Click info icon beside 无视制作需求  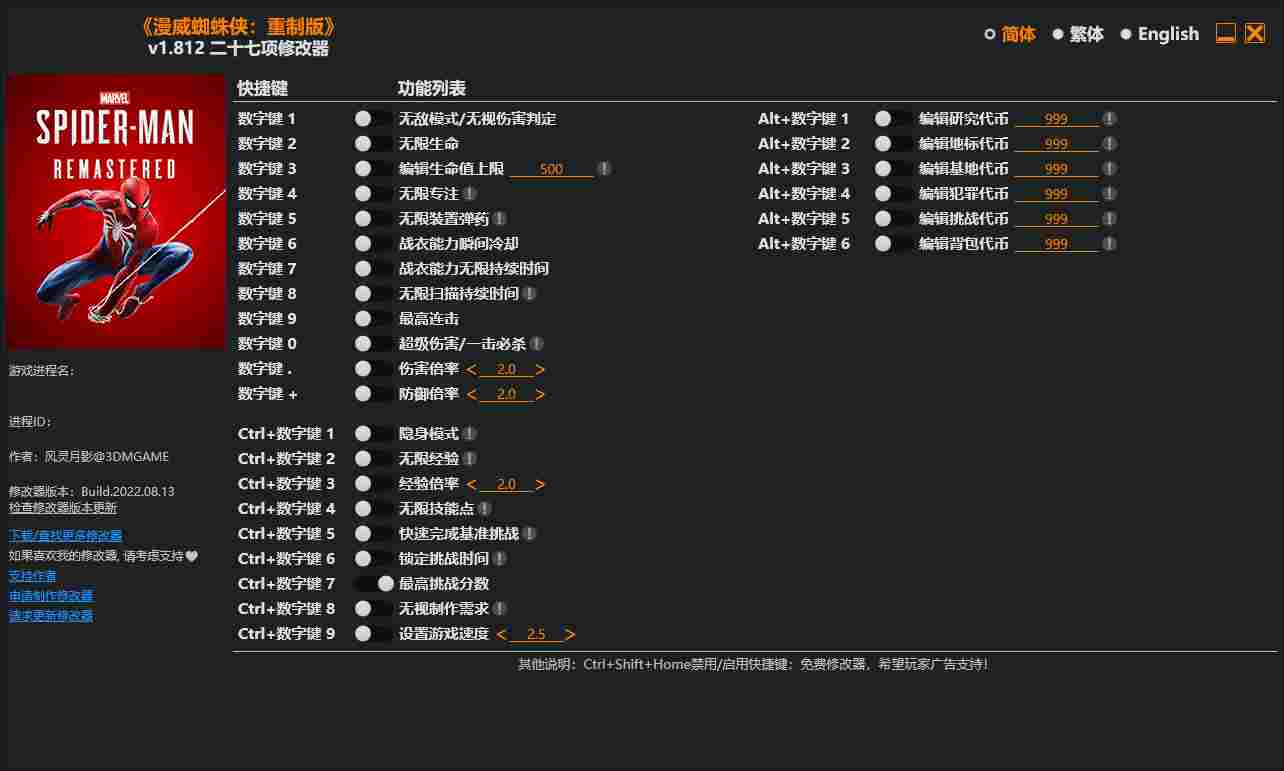pyautogui.click(x=499, y=609)
